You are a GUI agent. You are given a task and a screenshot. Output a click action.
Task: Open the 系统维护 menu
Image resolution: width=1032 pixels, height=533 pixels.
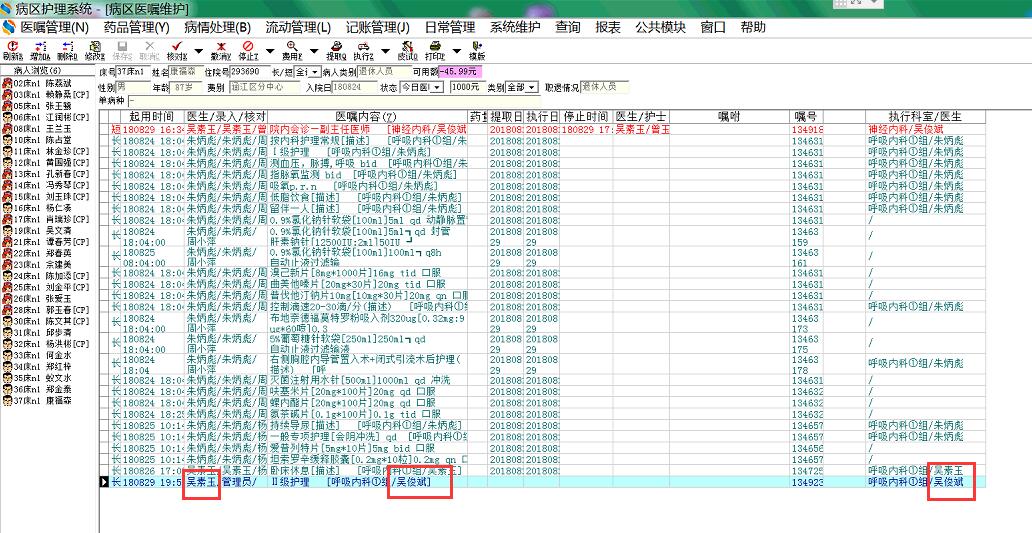[x=515, y=27]
